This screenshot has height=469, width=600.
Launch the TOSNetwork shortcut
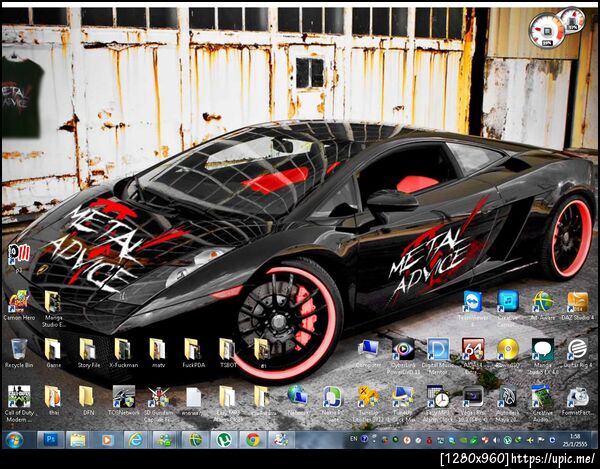point(124,401)
